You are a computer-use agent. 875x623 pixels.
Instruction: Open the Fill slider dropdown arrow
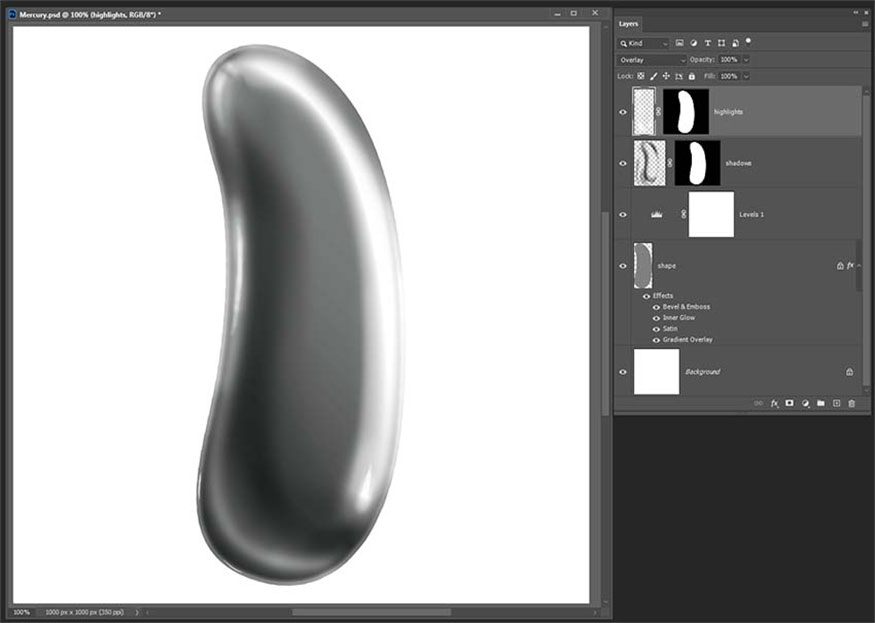click(x=746, y=76)
